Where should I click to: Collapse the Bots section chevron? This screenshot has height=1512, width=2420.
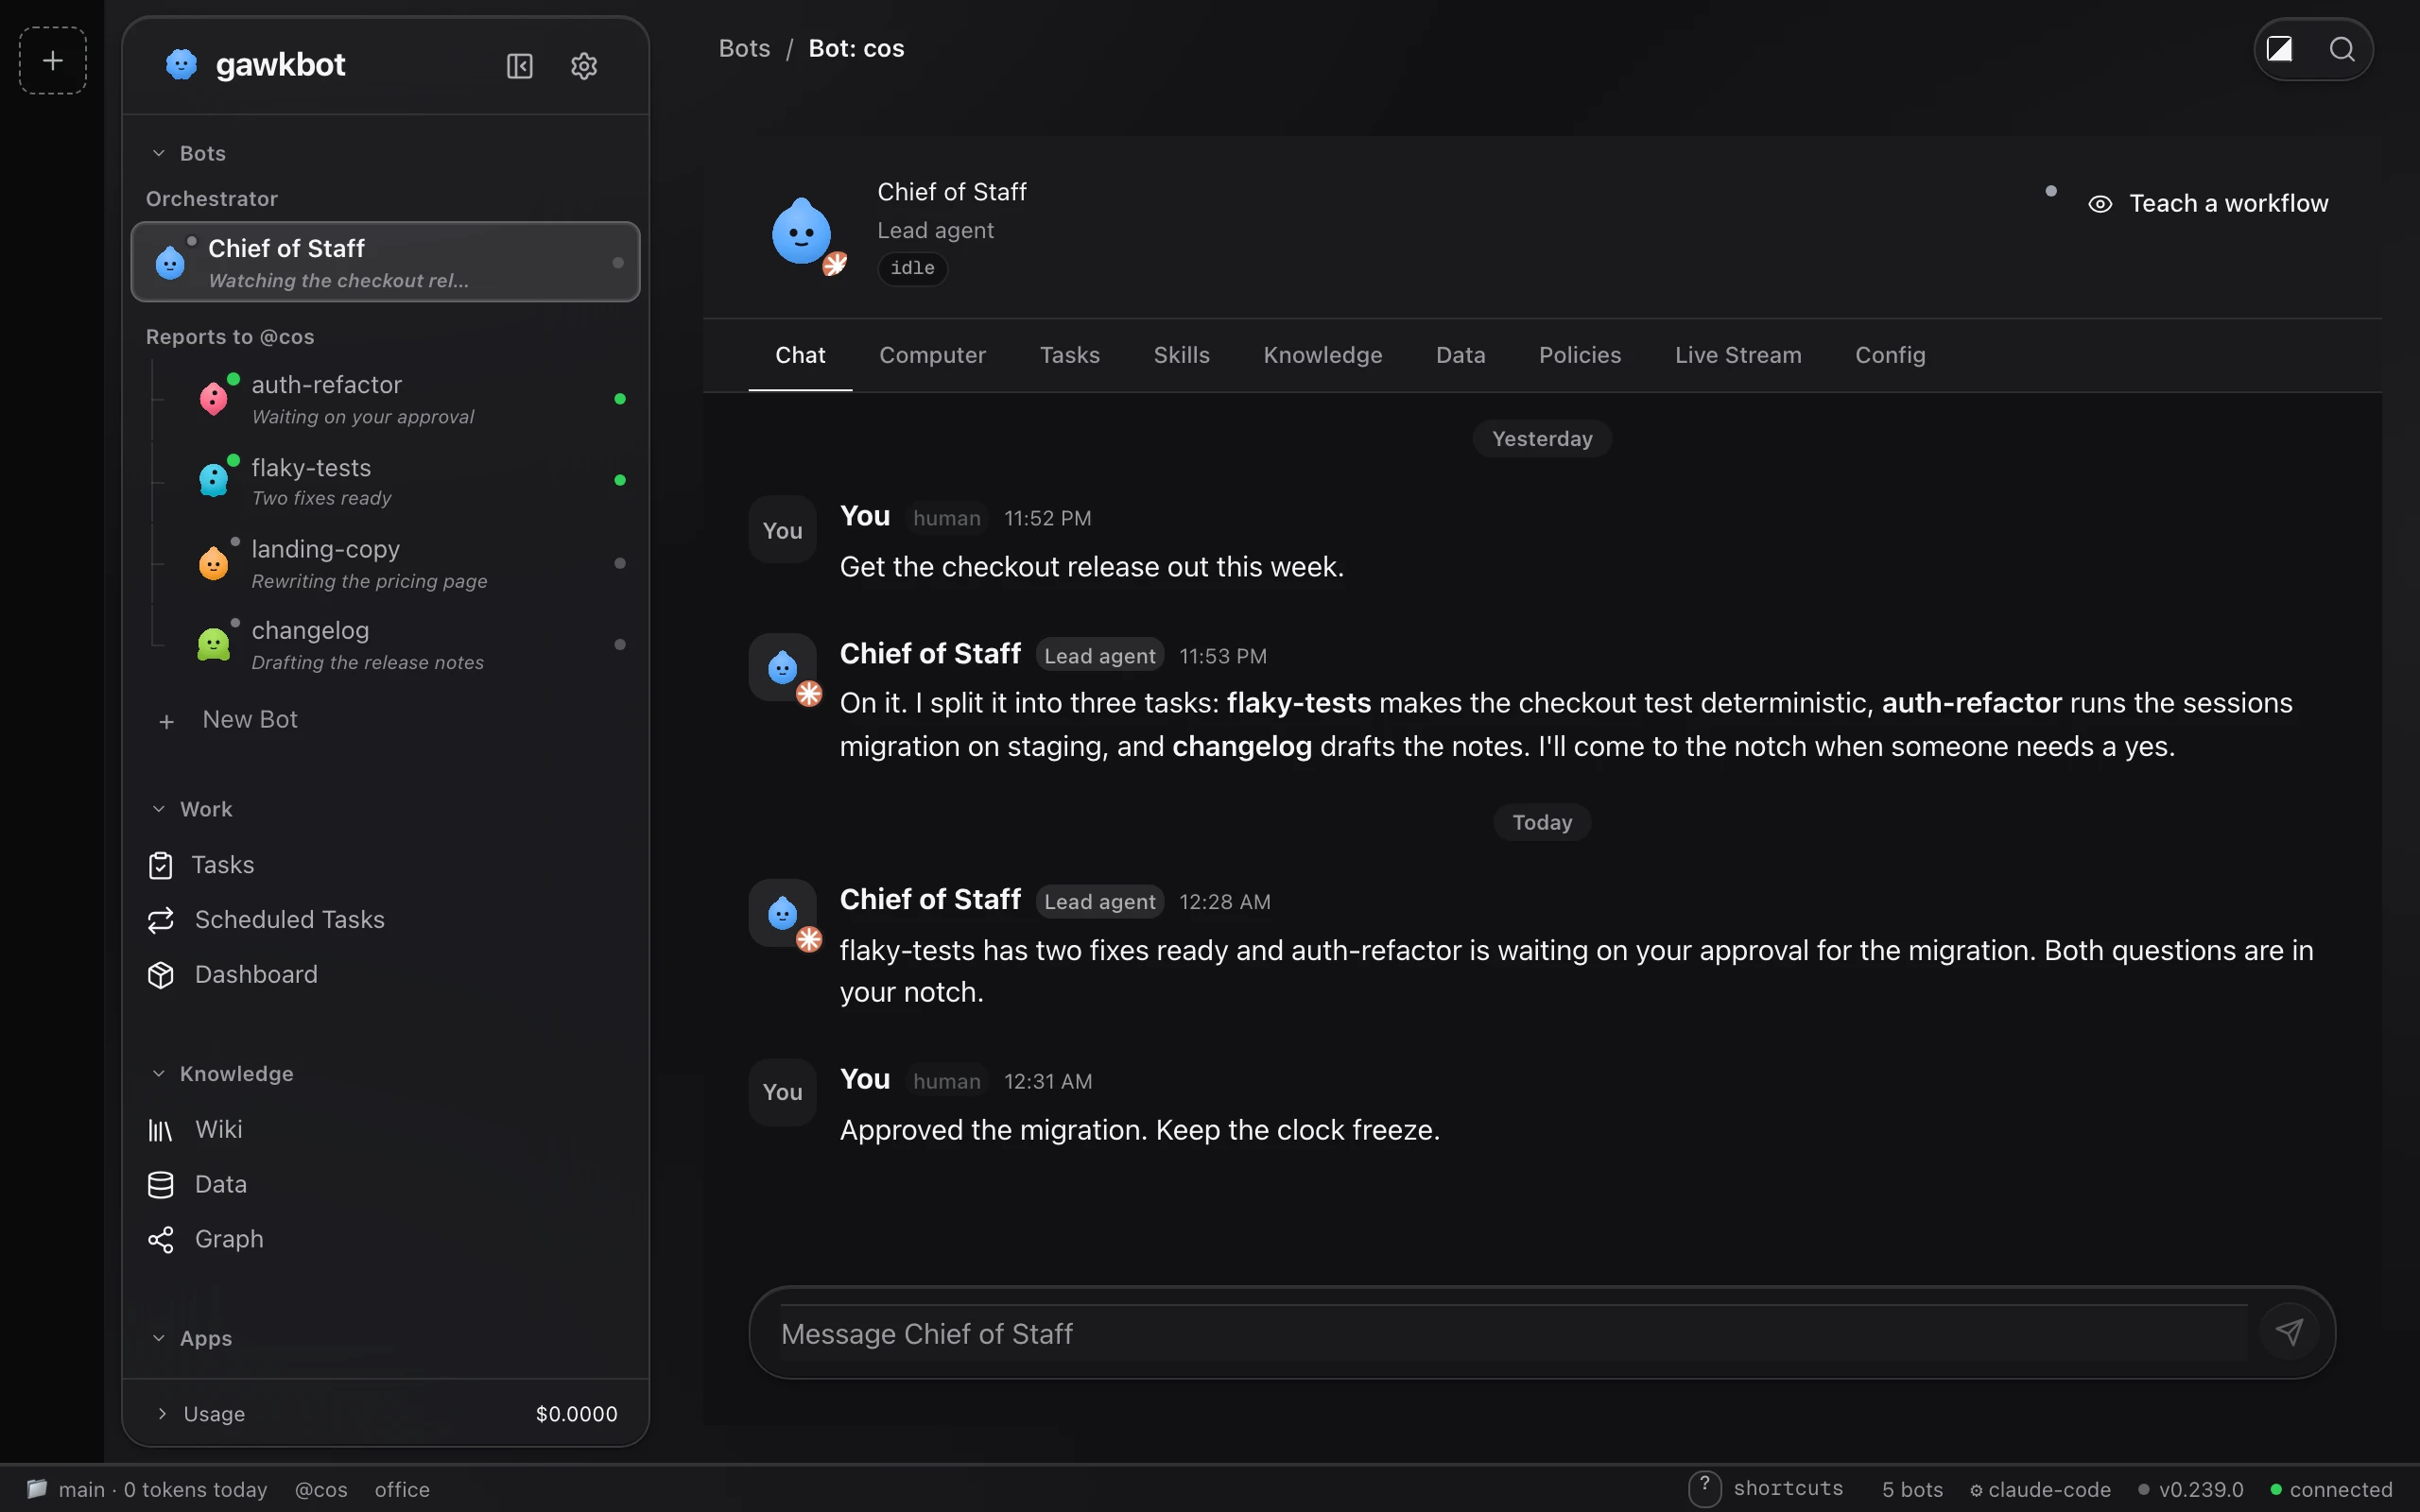pos(158,153)
